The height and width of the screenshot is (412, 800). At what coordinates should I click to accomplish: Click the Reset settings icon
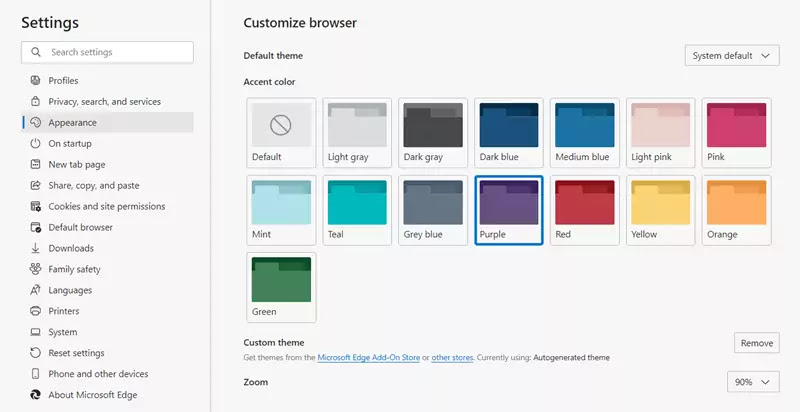(x=35, y=352)
